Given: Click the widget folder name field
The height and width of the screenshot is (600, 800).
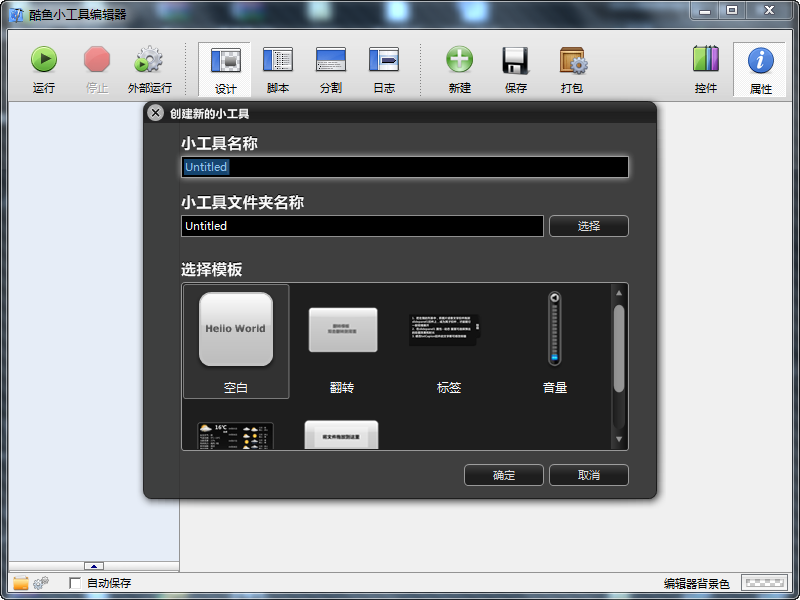Looking at the screenshot, I should [362, 226].
